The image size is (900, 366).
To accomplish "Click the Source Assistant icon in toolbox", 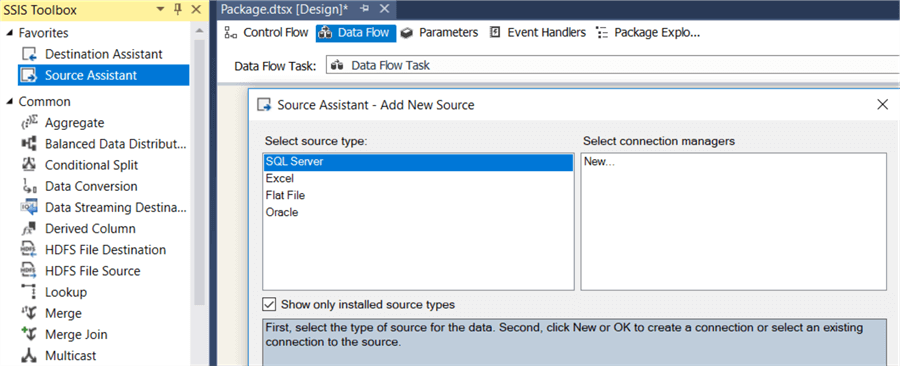I will (x=29, y=76).
